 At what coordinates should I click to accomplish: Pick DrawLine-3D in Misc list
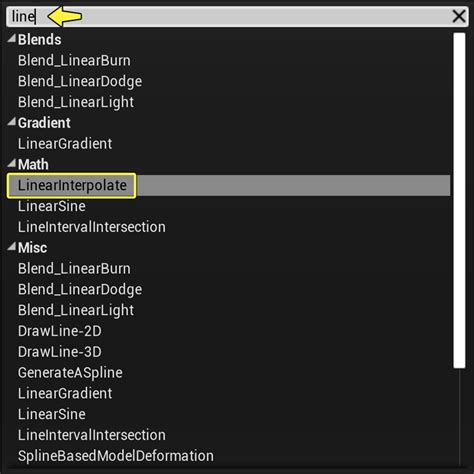click(60, 352)
